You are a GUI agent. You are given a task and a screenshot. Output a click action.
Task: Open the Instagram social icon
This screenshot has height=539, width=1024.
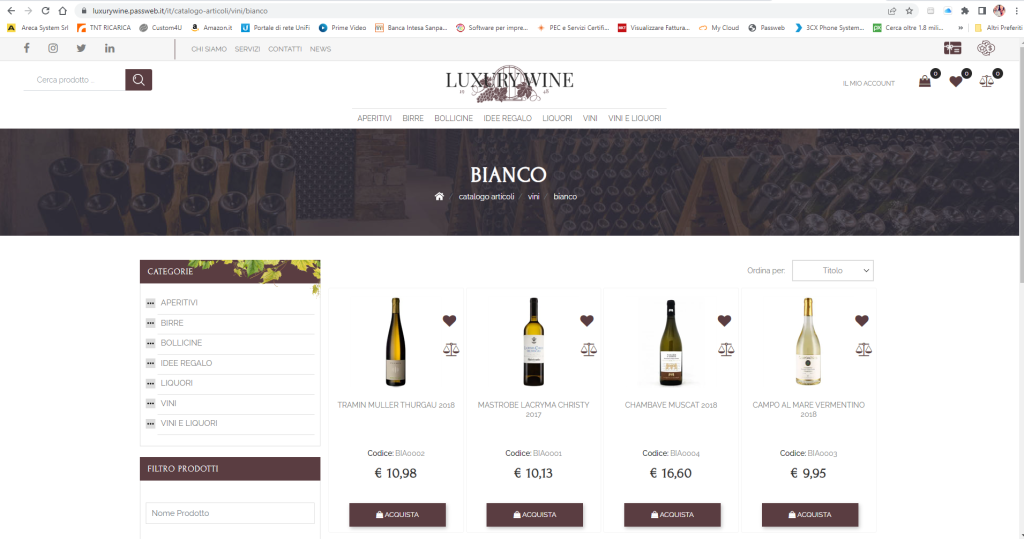[53, 48]
